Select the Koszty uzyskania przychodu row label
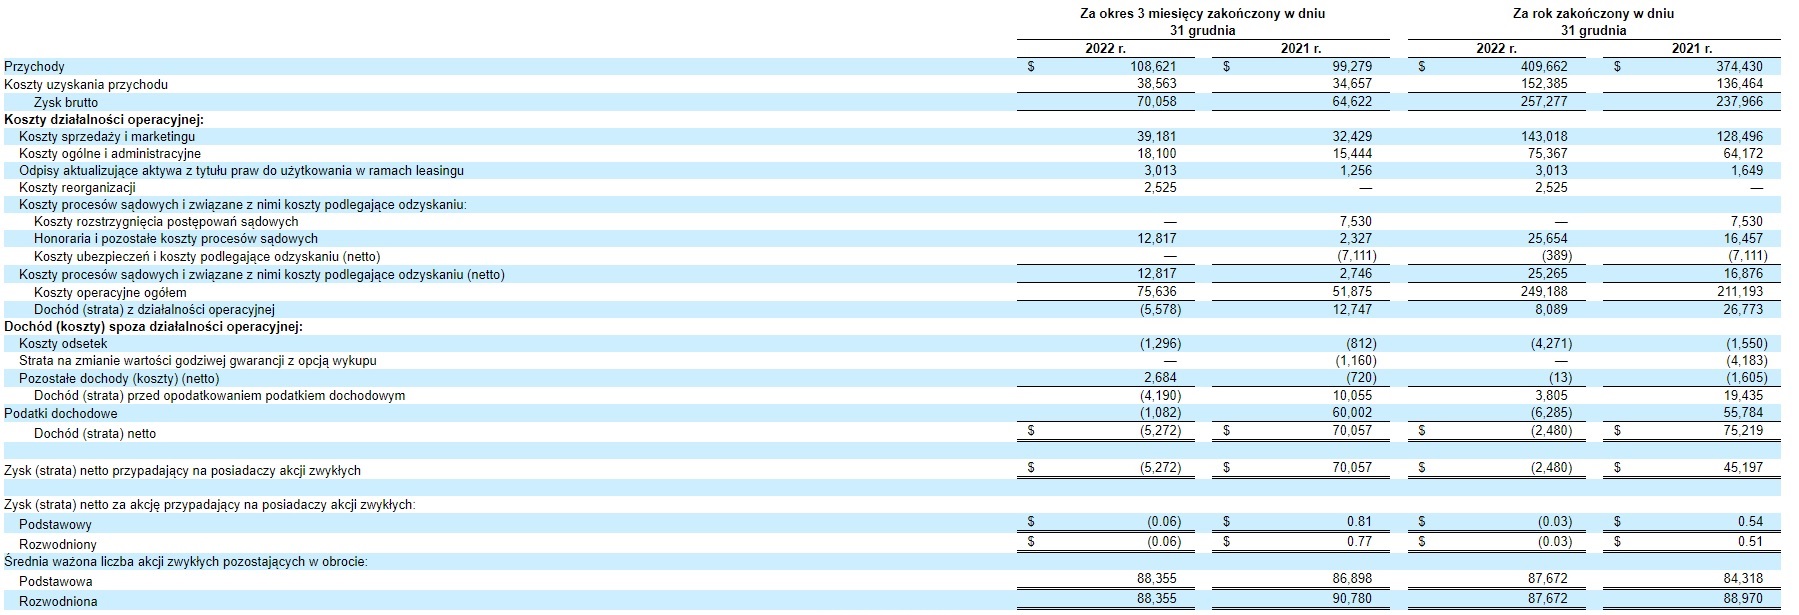The width and height of the screenshot is (1799, 615). coord(86,85)
